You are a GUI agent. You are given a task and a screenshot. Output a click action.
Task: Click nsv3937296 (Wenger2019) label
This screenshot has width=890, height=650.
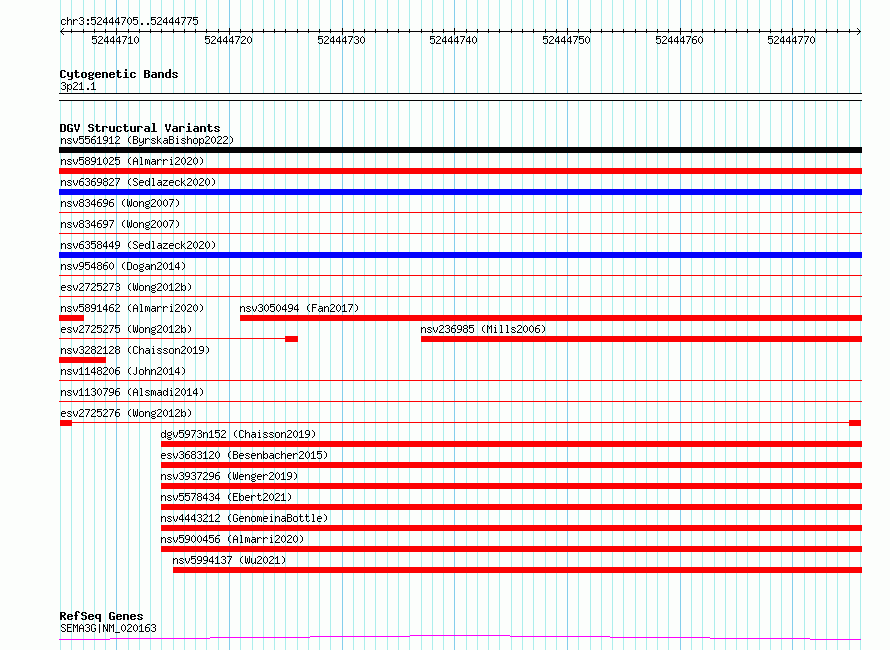(x=229, y=476)
